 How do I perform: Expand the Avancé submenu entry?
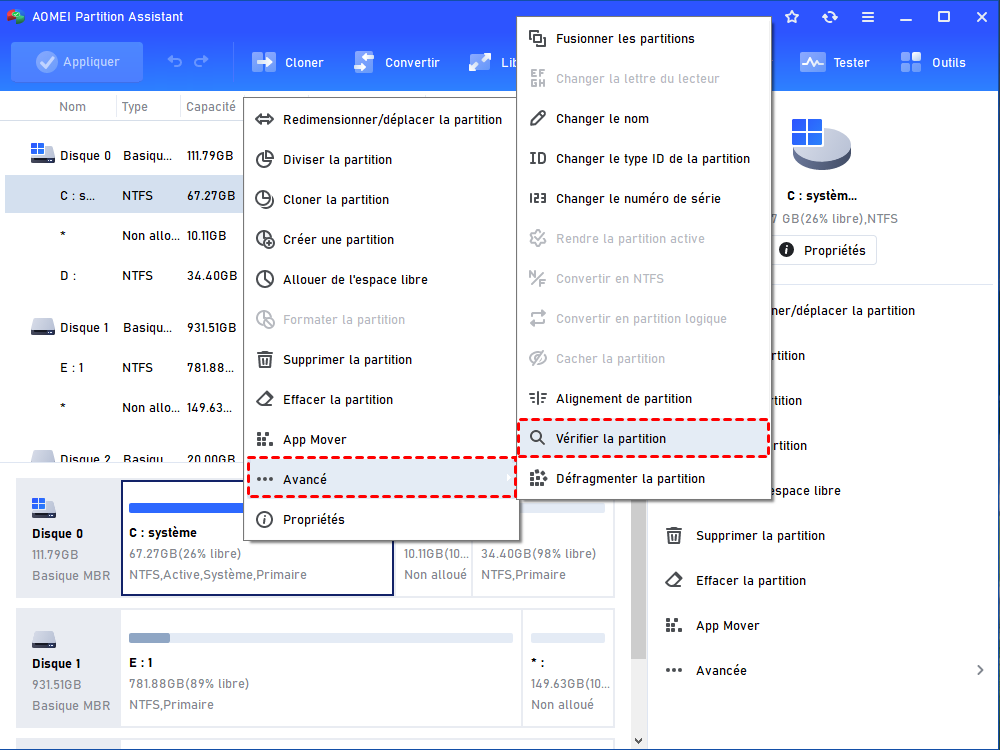tap(381, 479)
